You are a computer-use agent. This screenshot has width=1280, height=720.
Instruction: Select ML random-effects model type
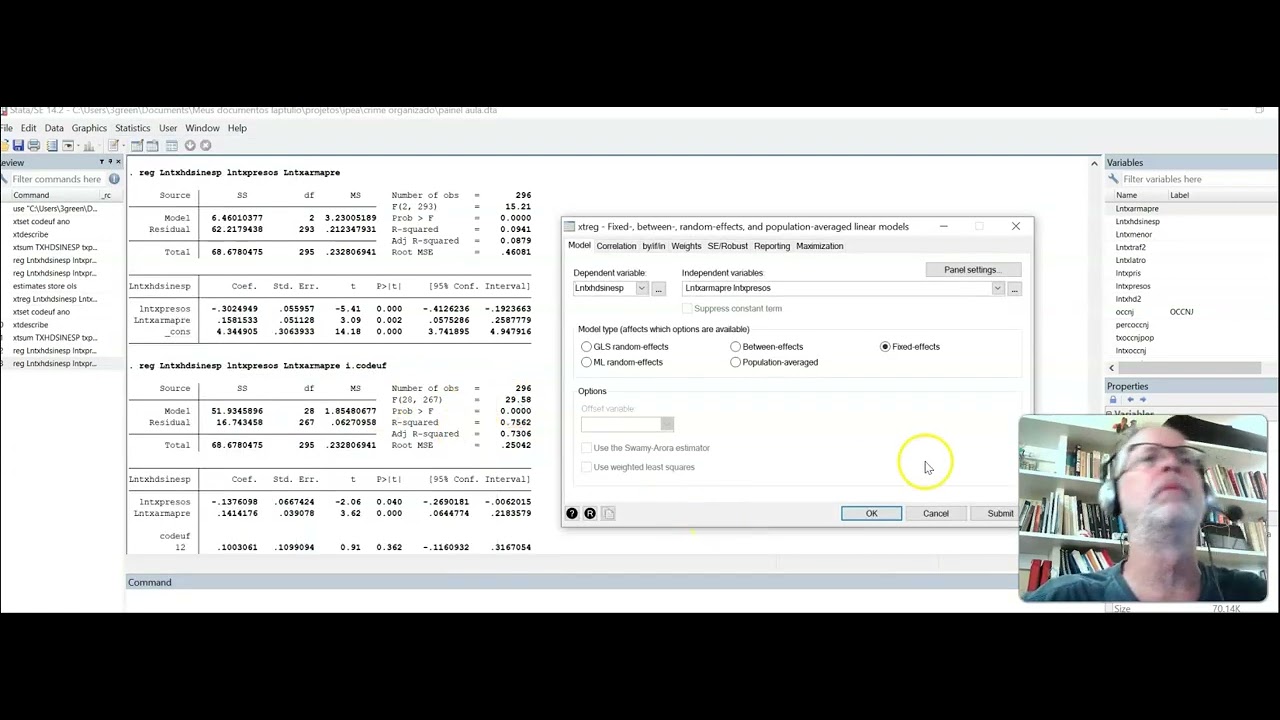point(586,362)
